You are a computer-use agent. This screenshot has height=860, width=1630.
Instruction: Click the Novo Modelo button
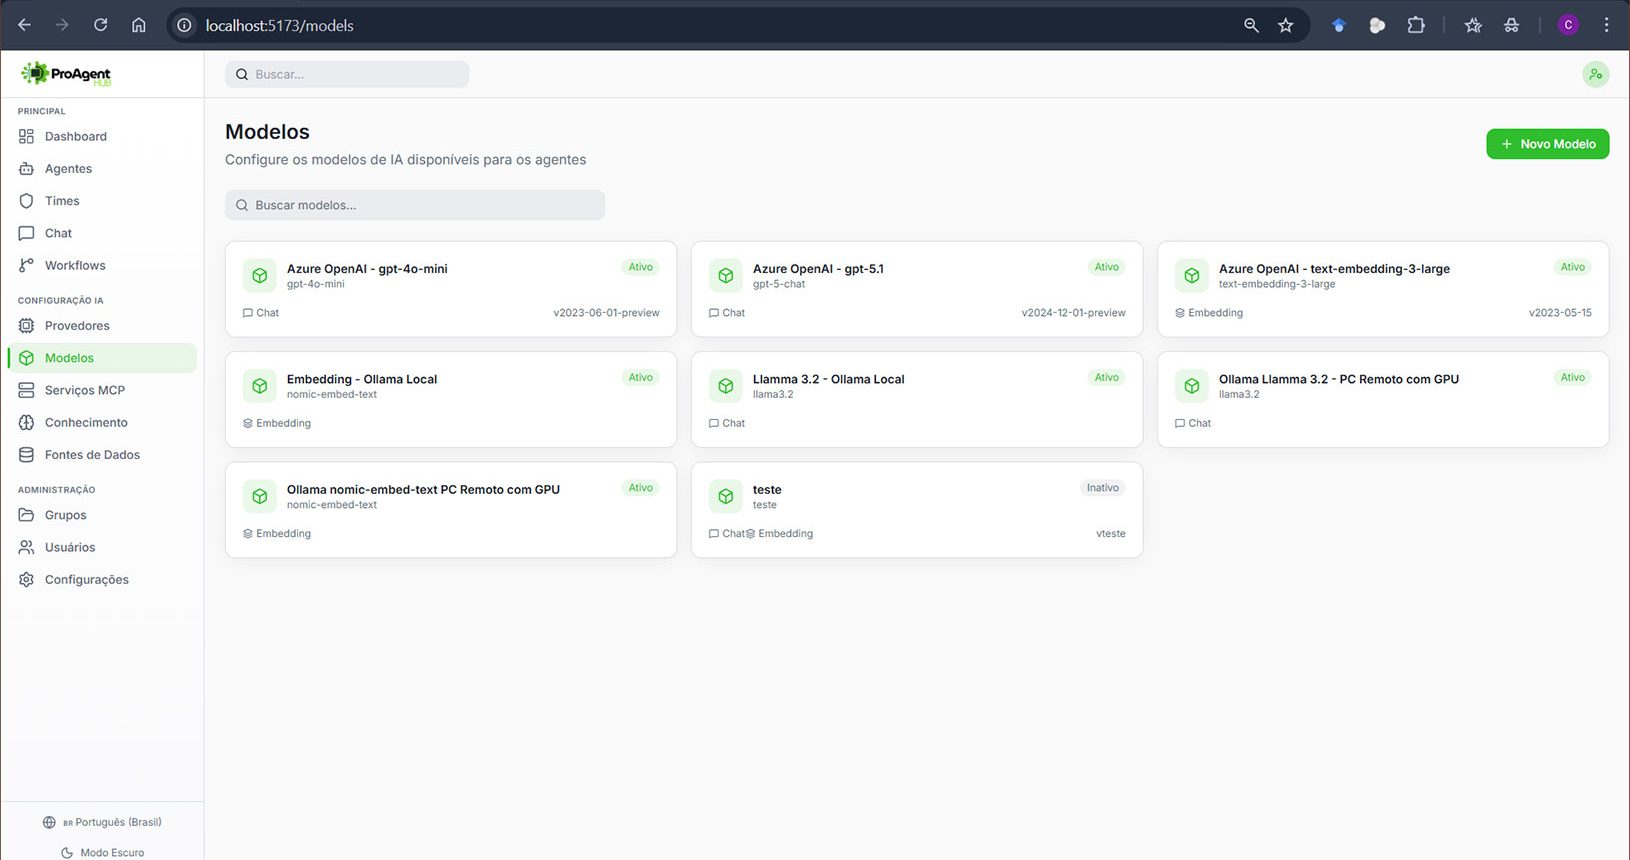[1547, 144]
